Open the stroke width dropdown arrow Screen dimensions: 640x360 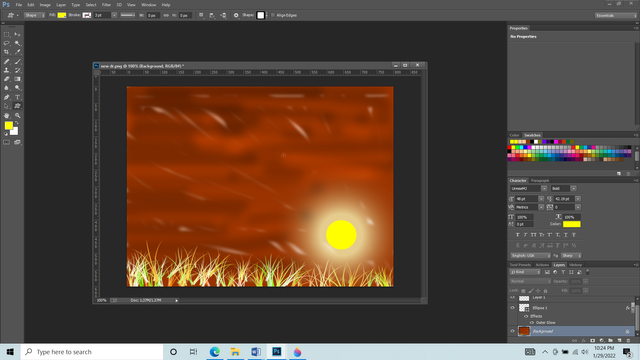pyautogui.click(x=114, y=15)
